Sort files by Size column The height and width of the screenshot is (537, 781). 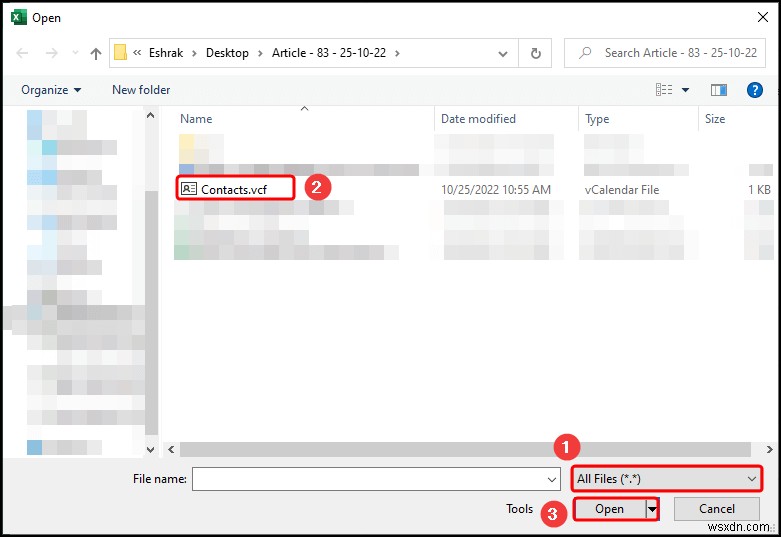click(715, 119)
